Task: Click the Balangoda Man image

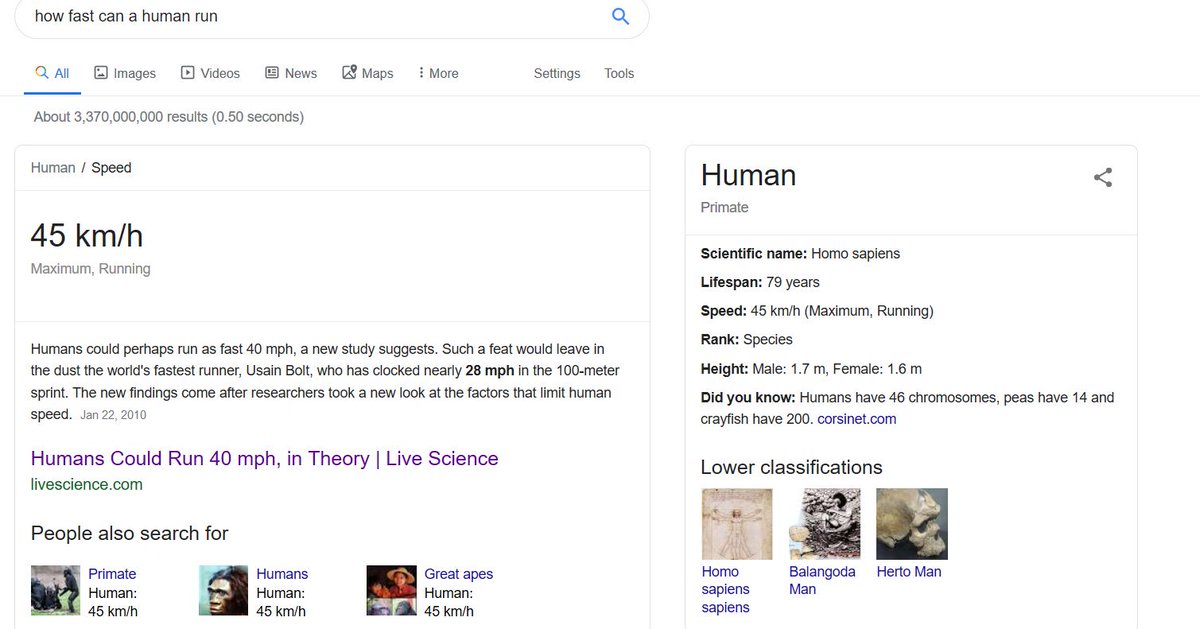Action: pyautogui.click(x=825, y=524)
